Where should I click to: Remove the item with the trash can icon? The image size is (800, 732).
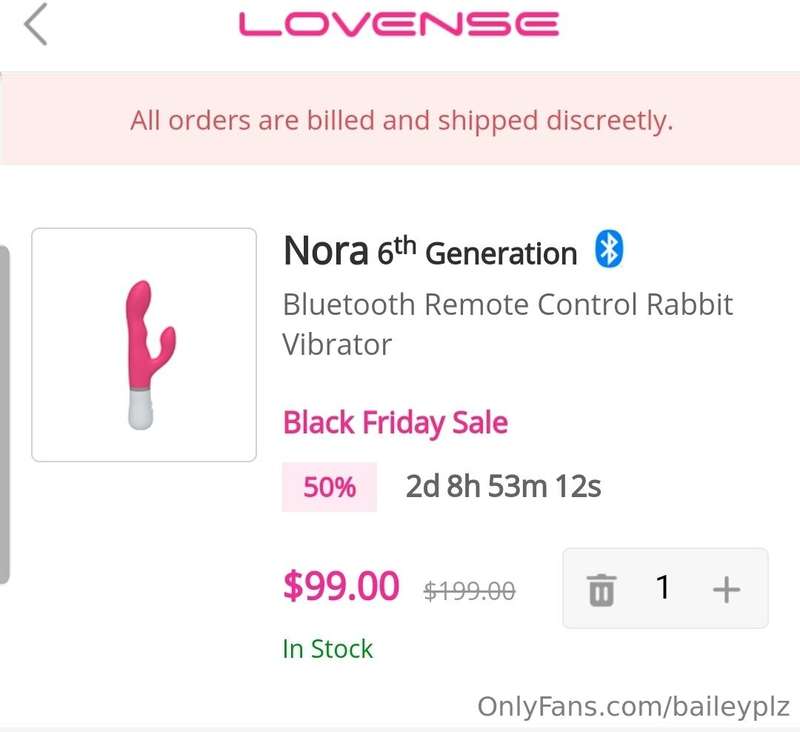[x=602, y=590]
